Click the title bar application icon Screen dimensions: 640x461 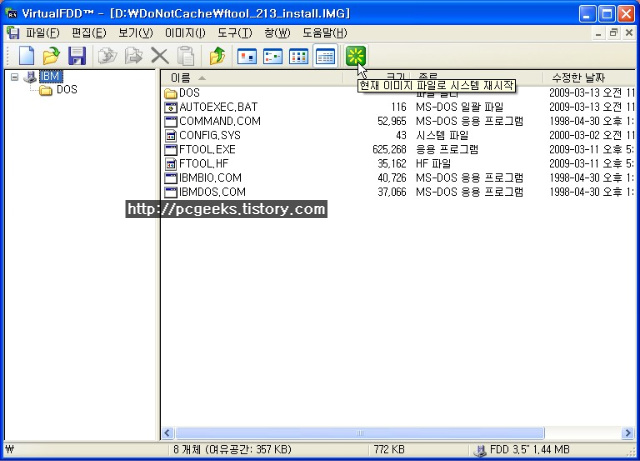11,13
